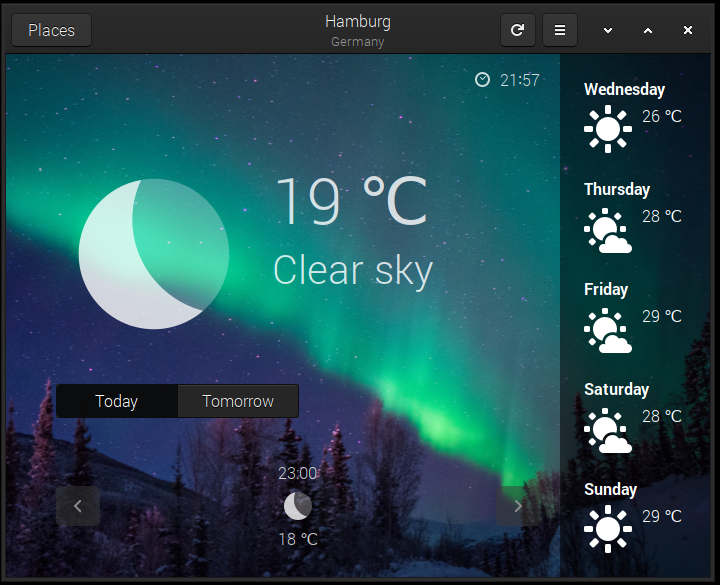Click the Clear sky condition text
Image resolution: width=720 pixels, height=585 pixels.
(x=353, y=270)
